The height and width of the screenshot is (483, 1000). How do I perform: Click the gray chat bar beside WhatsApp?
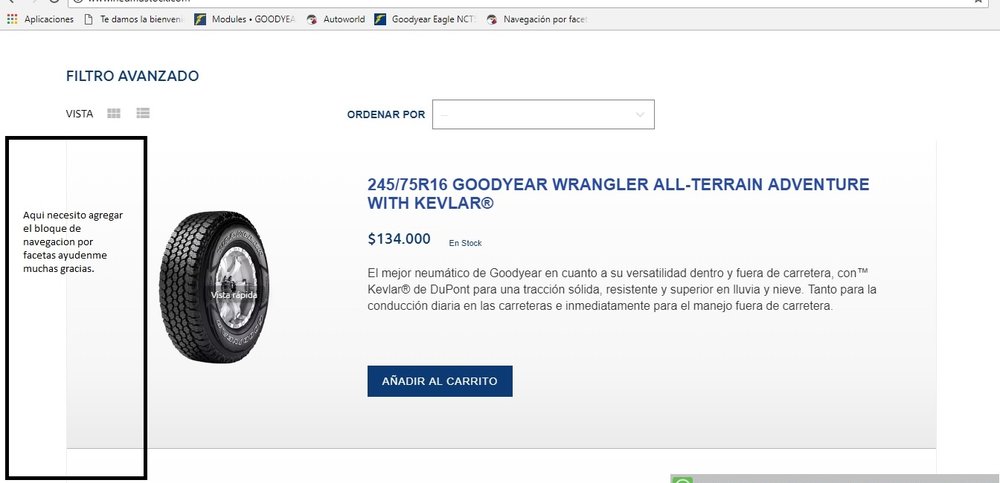tap(846, 479)
